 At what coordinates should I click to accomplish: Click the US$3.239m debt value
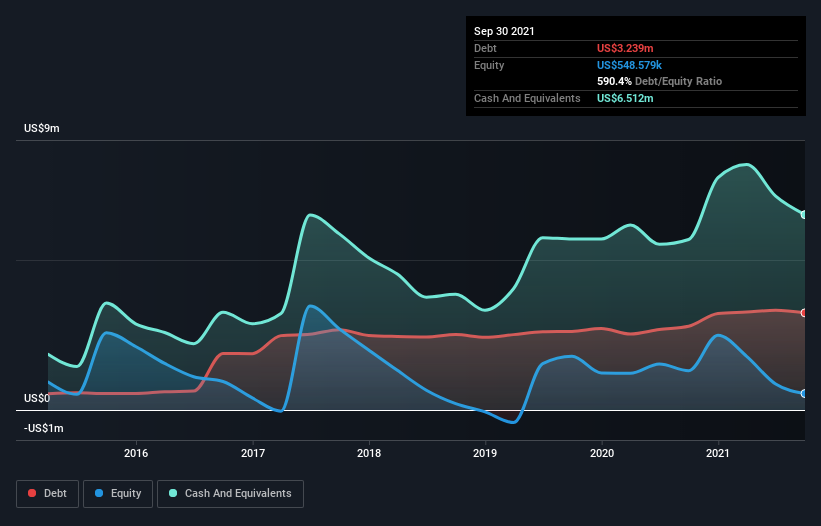[x=625, y=48]
